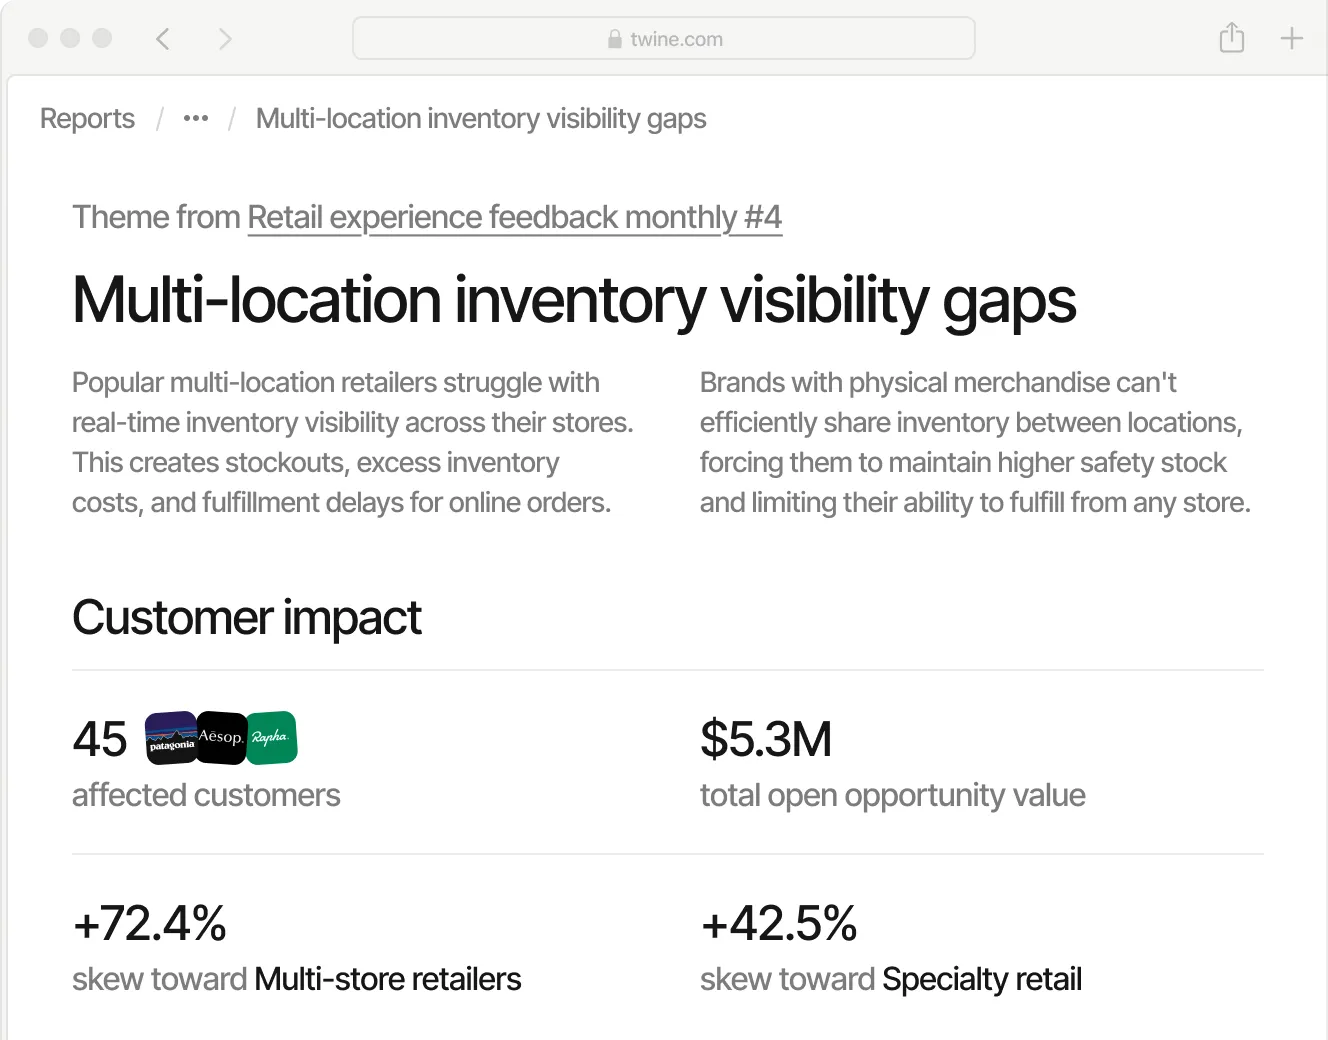Open a new tab with the plus icon
This screenshot has height=1040, width=1328.
tap(1291, 37)
